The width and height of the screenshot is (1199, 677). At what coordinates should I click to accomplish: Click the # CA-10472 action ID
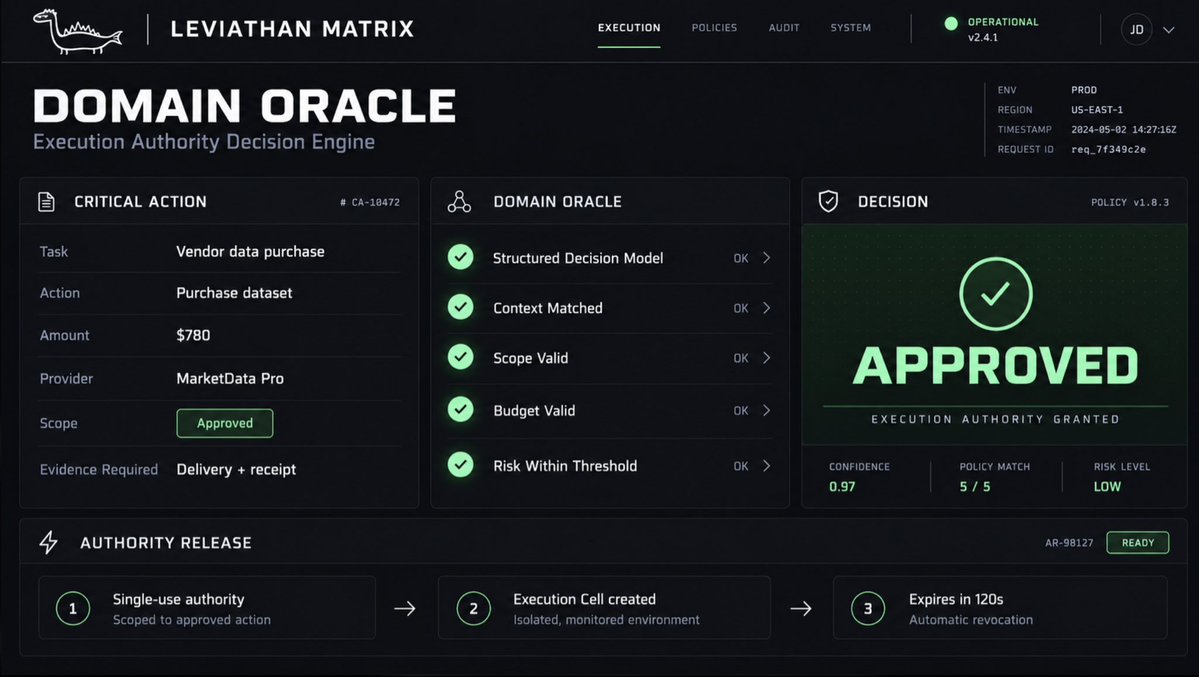pyautogui.click(x=370, y=202)
